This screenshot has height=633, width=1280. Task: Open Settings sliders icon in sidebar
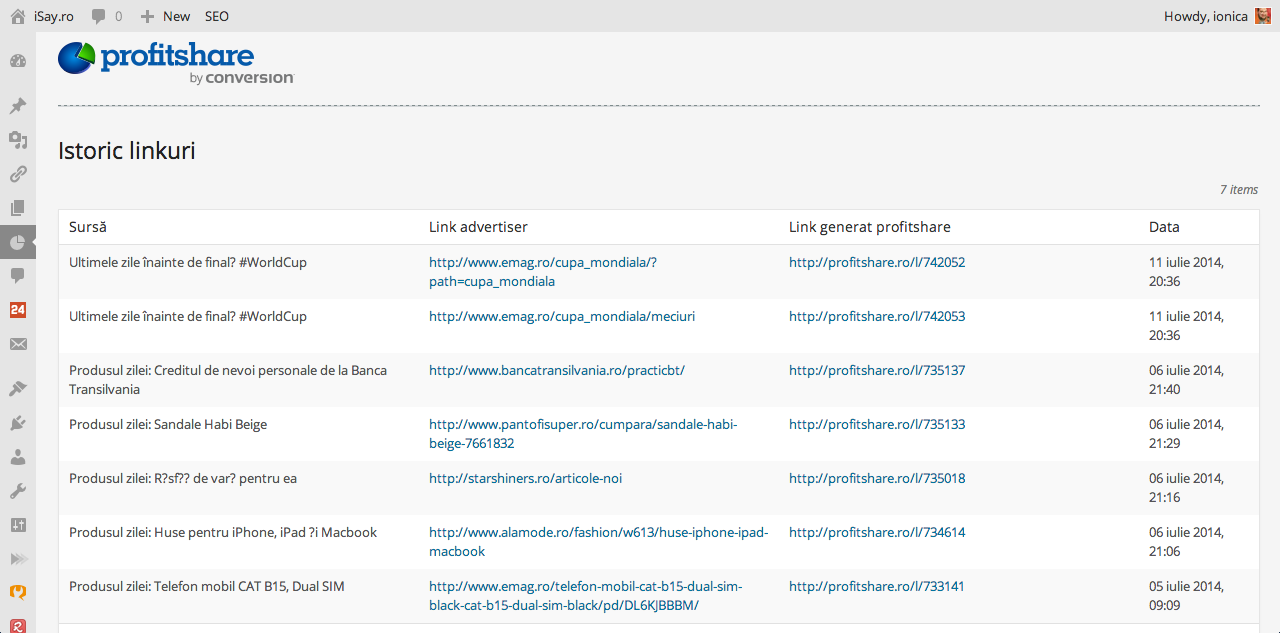point(18,525)
